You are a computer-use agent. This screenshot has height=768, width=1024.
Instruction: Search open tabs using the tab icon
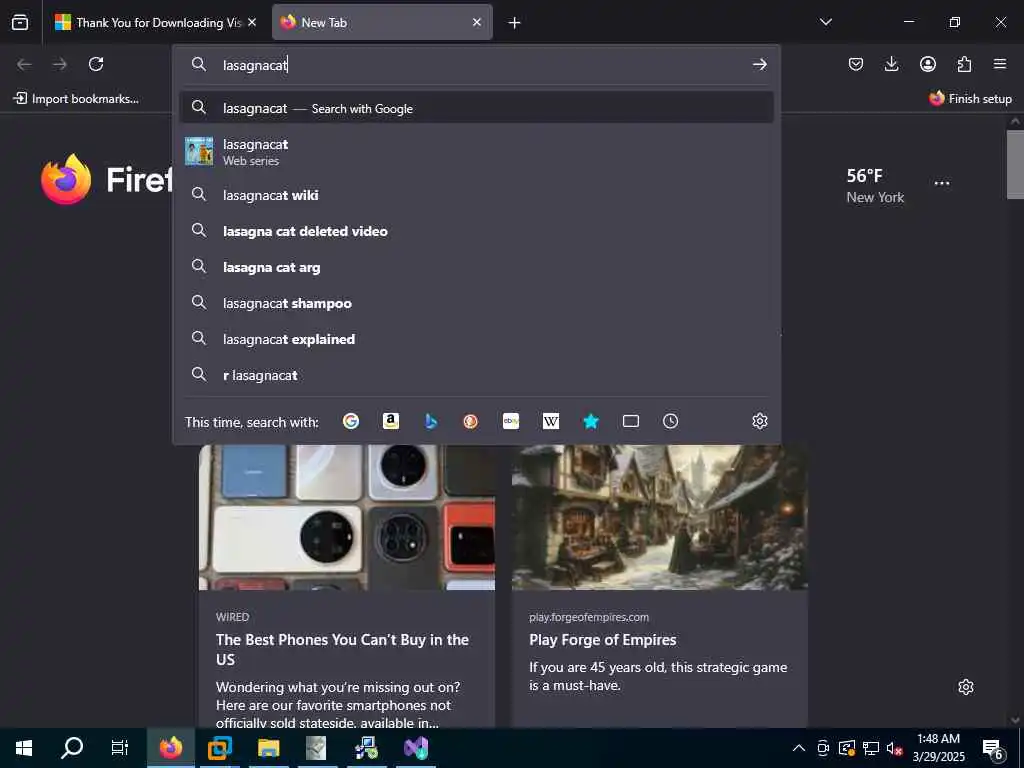tap(631, 421)
